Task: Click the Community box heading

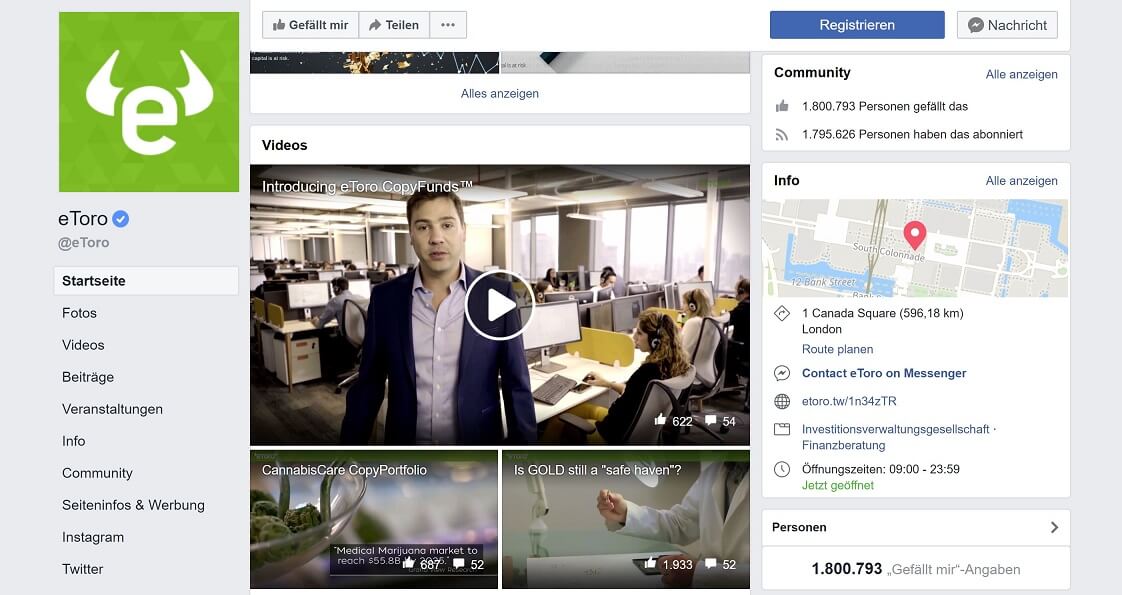Action: coord(812,73)
